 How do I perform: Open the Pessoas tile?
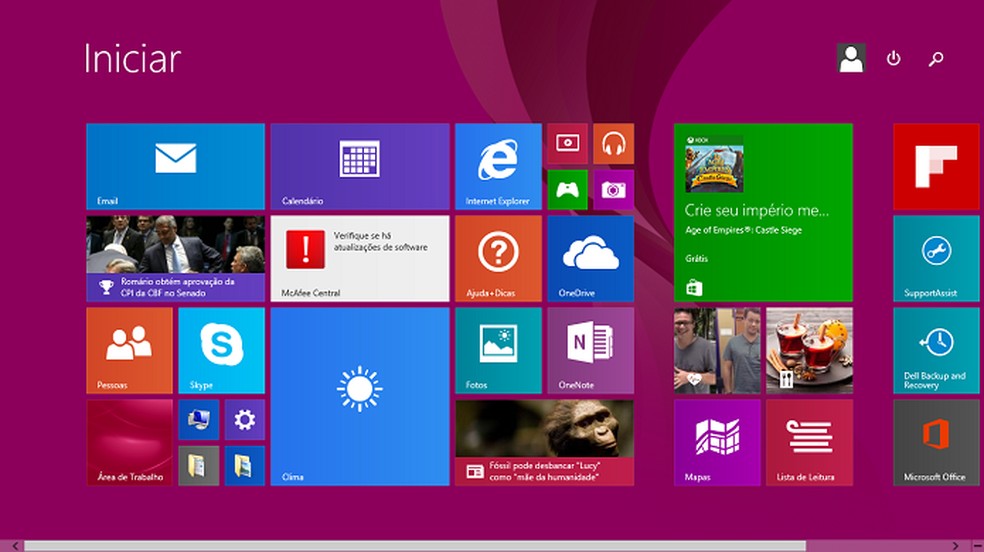[129, 351]
